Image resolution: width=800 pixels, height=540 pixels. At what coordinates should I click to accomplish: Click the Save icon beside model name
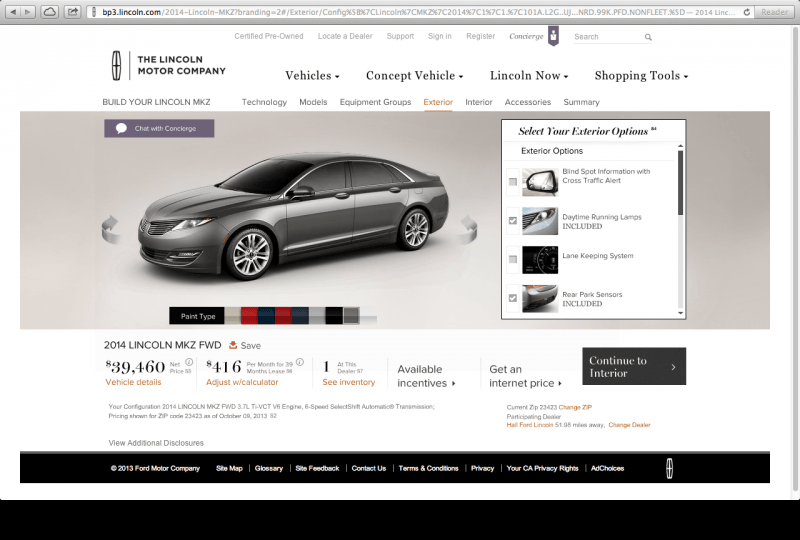233,345
